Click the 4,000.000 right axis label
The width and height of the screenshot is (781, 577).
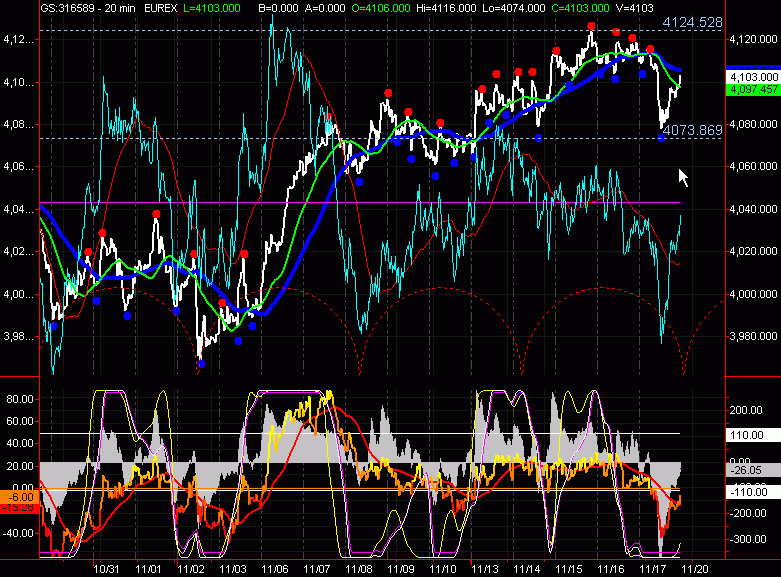[753, 294]
